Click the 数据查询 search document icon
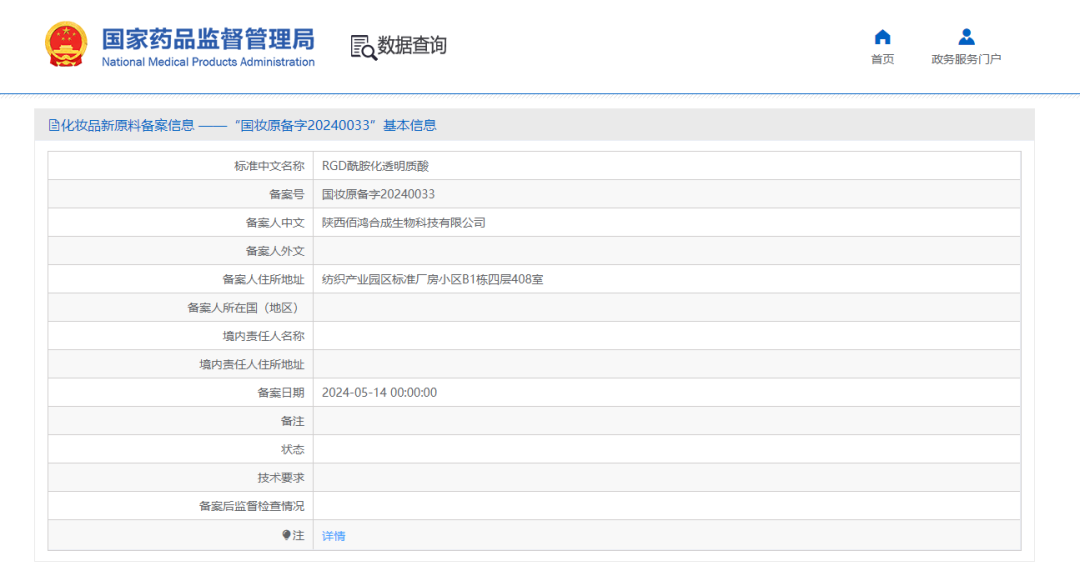 364,48
